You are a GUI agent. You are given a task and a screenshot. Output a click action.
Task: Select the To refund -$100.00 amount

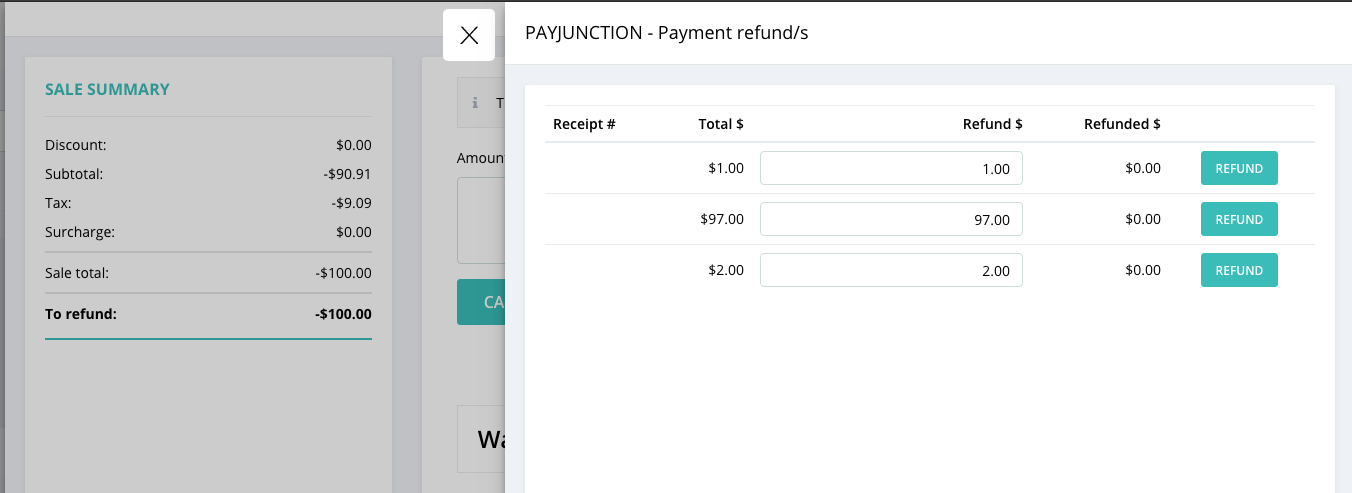click(343, 313)
